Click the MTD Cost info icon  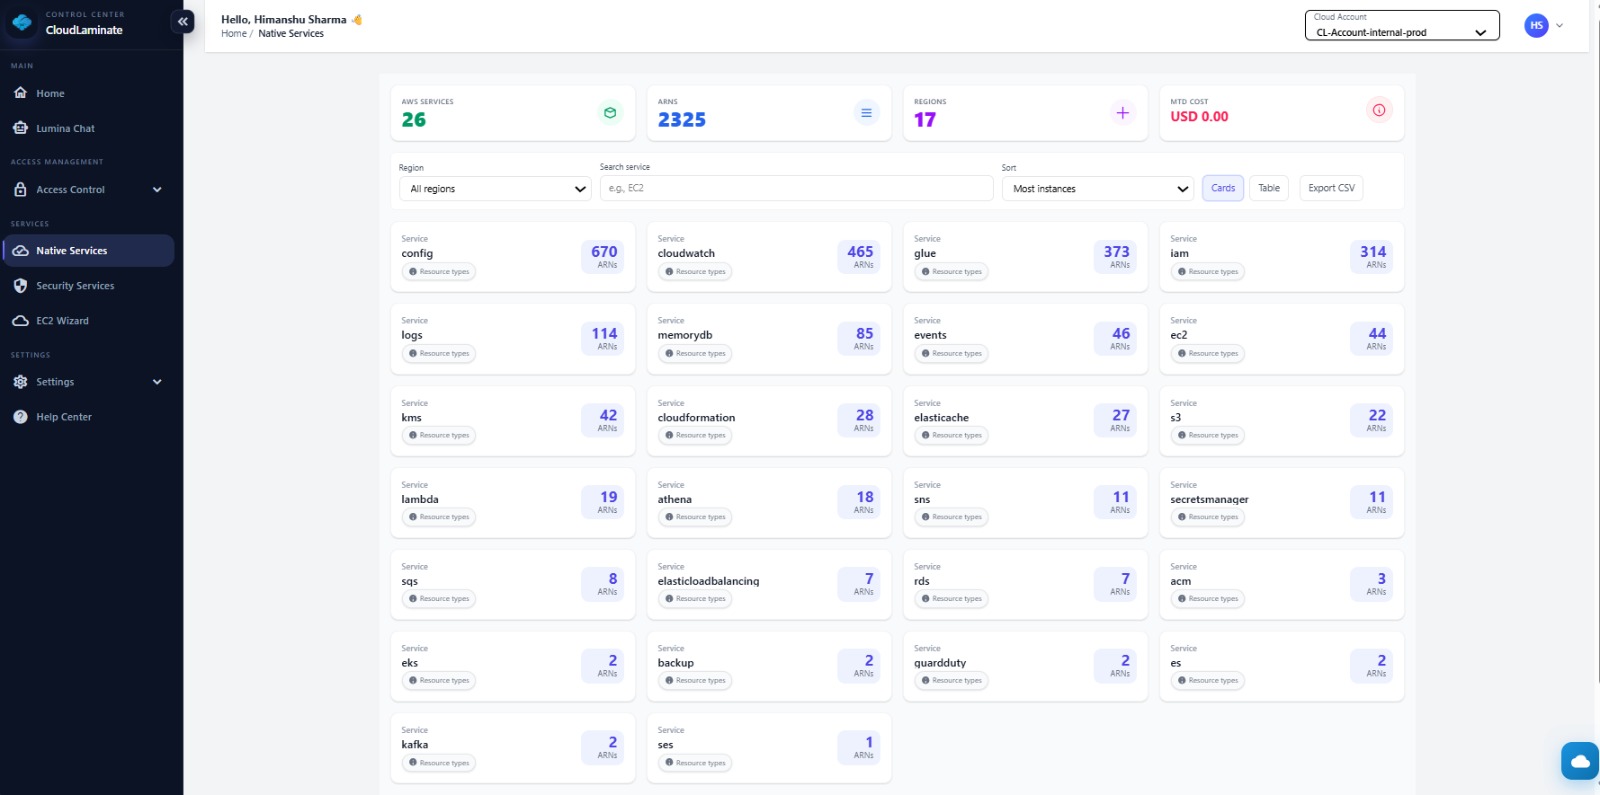coord(1378,110)
